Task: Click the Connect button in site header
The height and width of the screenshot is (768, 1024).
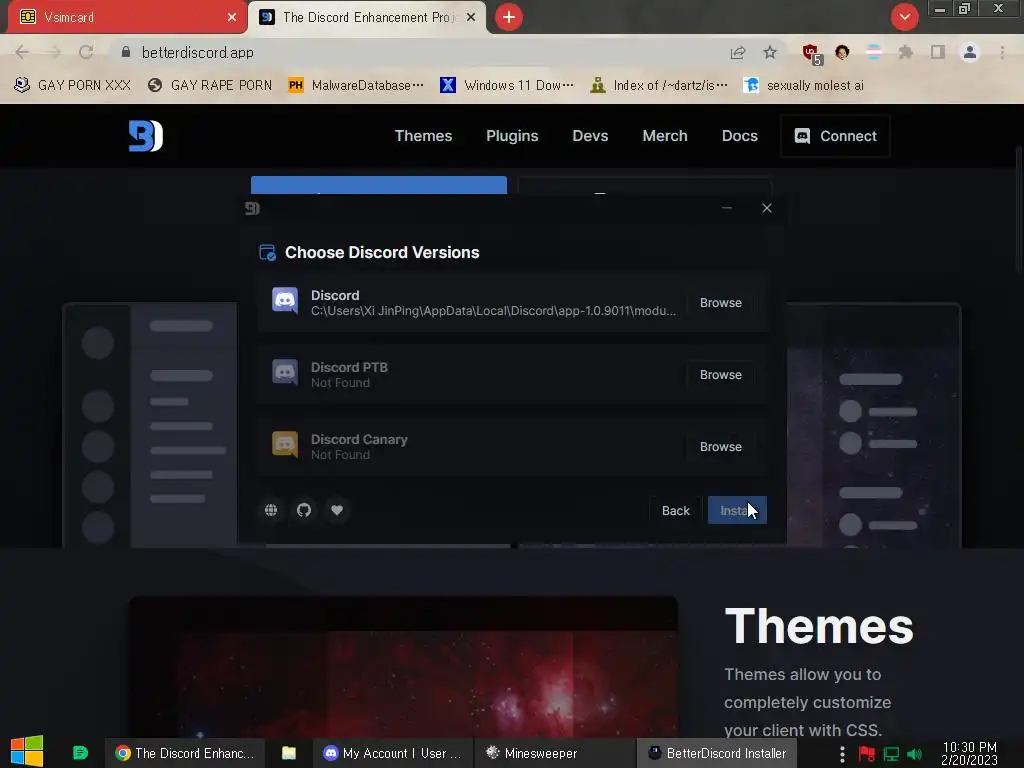Action: tap(835, 136)
